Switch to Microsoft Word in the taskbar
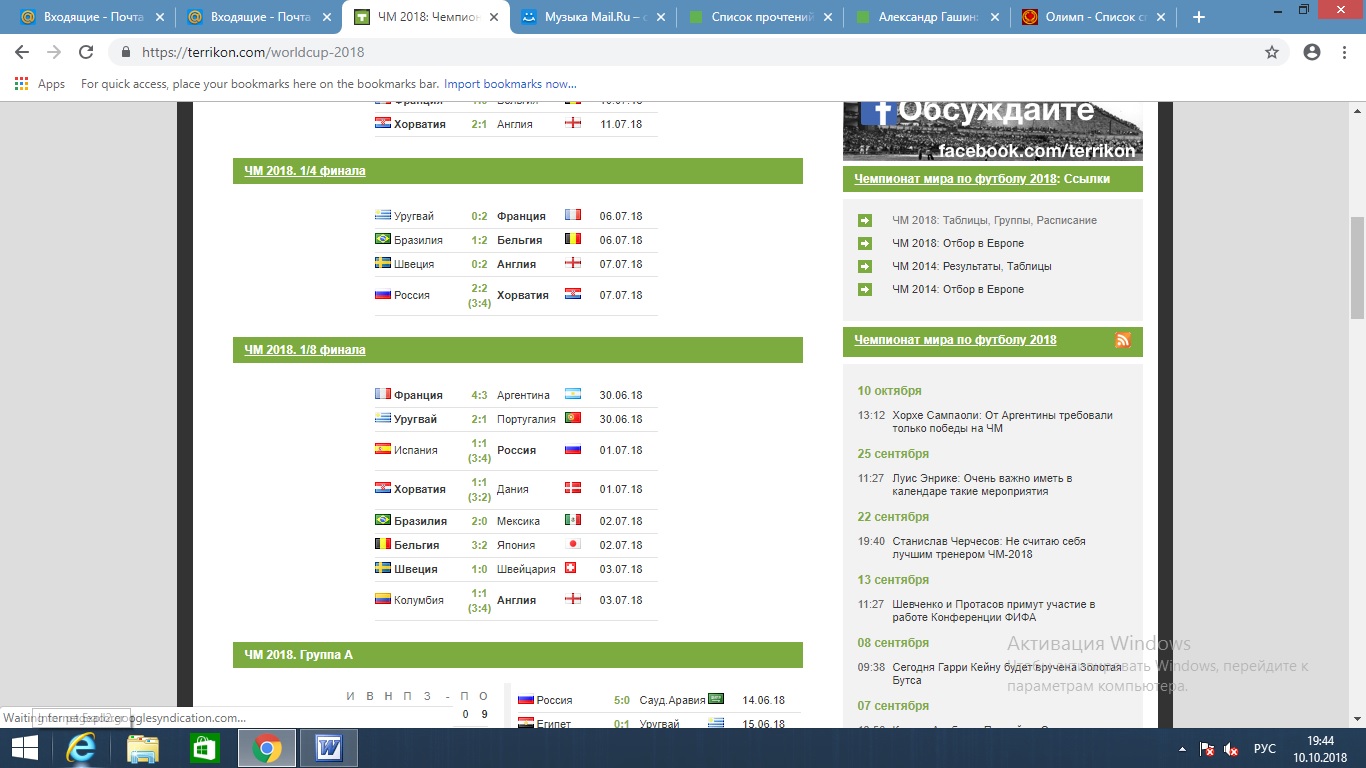This screenshot has width=1366, height=768. point(329,748)
